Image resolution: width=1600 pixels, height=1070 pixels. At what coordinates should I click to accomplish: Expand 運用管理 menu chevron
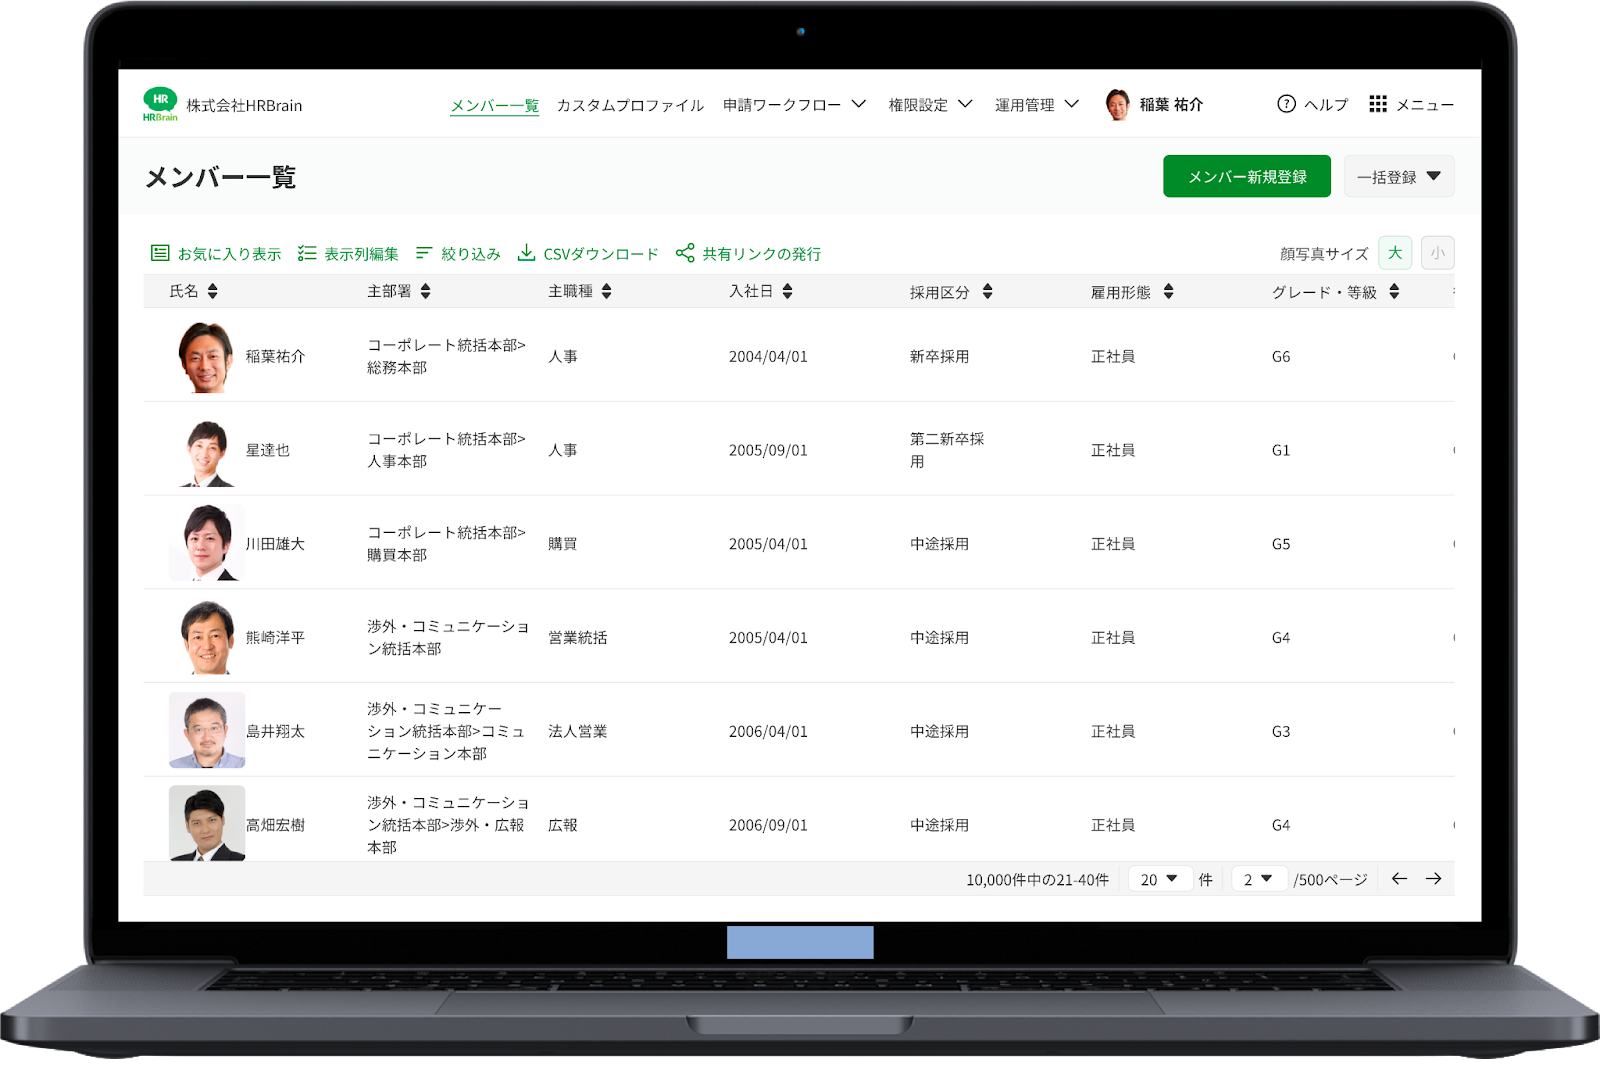click(1072, 104)
